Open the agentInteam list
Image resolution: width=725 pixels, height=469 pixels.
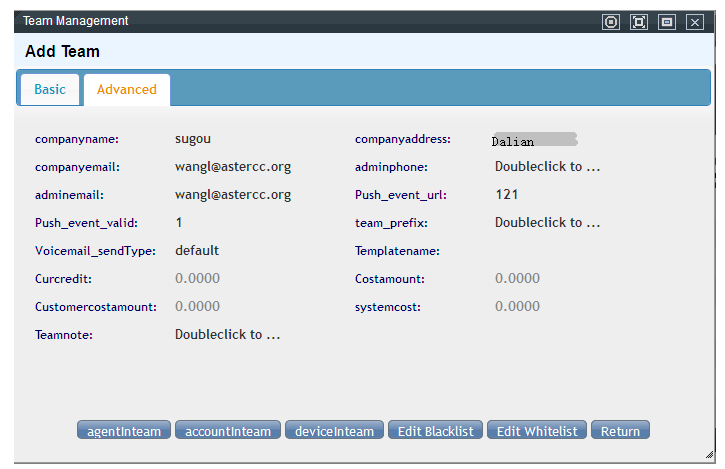coord(124,431)
